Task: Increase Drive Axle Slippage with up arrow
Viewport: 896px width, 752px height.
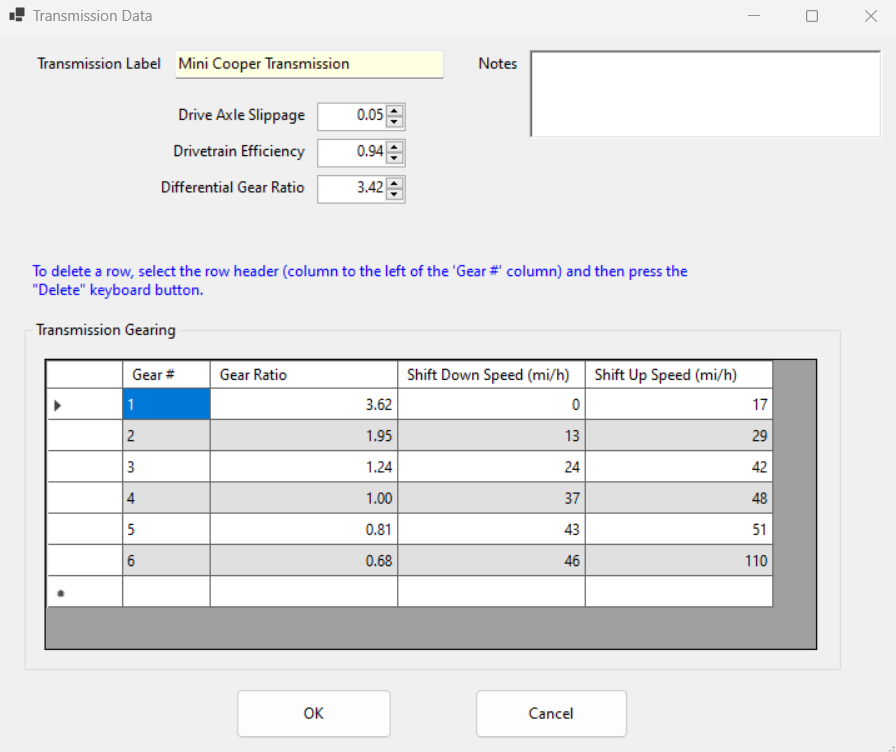Action: (394, 111)
